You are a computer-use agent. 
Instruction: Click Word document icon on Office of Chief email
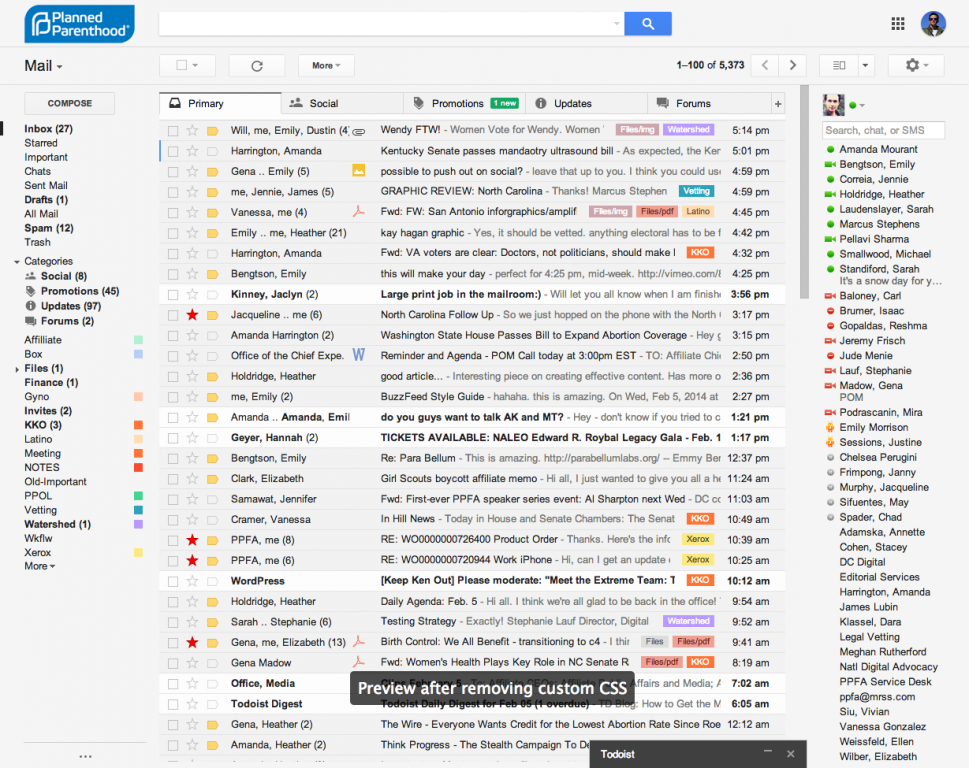pos(358,355)
